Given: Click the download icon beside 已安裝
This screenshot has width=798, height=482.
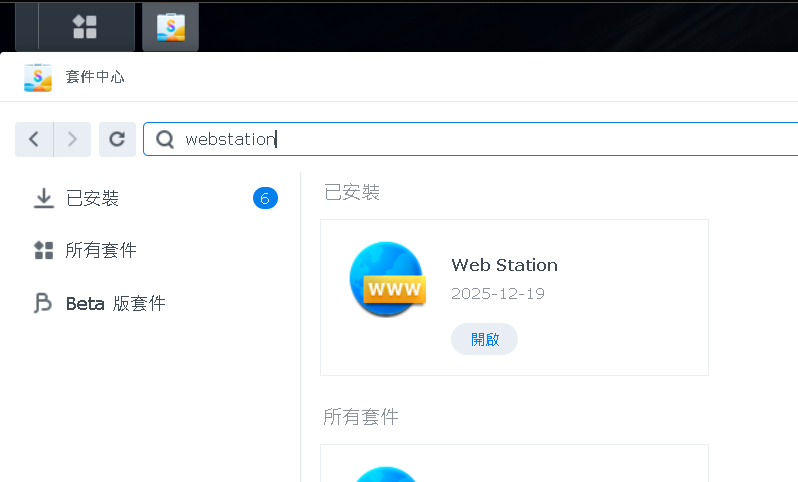Looking at the screenshot, I should tap(43, 198).
